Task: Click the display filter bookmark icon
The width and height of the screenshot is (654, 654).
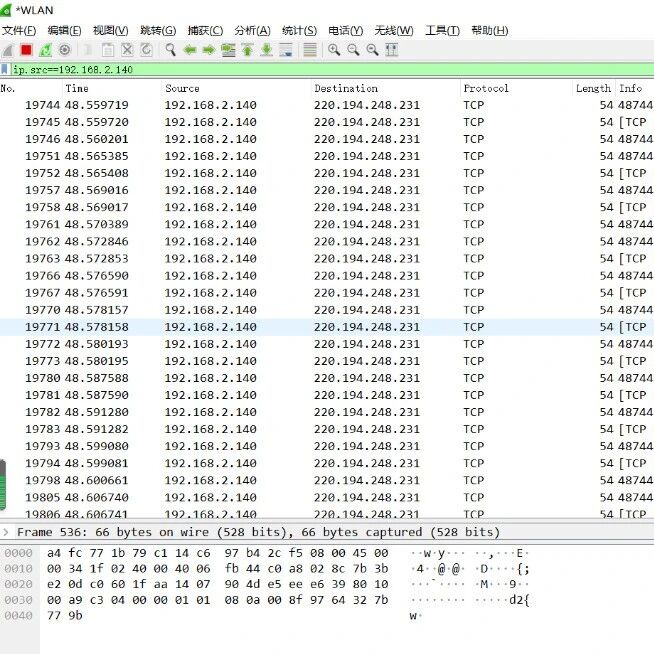Action: (6, 70)
